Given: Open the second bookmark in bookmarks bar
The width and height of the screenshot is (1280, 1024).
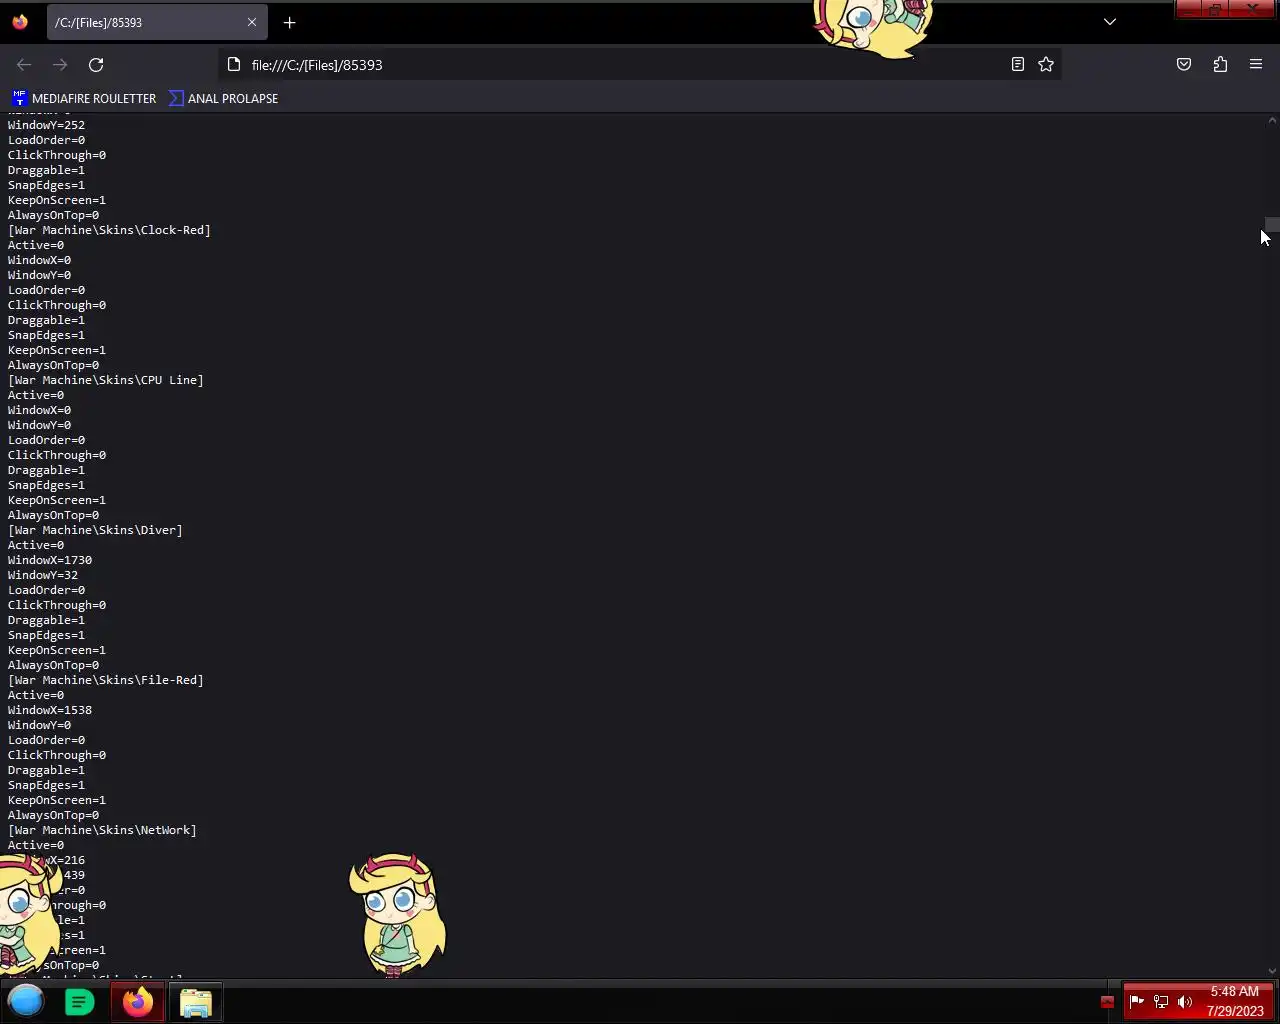Looking at the screenshot, I should click(x=224, y=98).
